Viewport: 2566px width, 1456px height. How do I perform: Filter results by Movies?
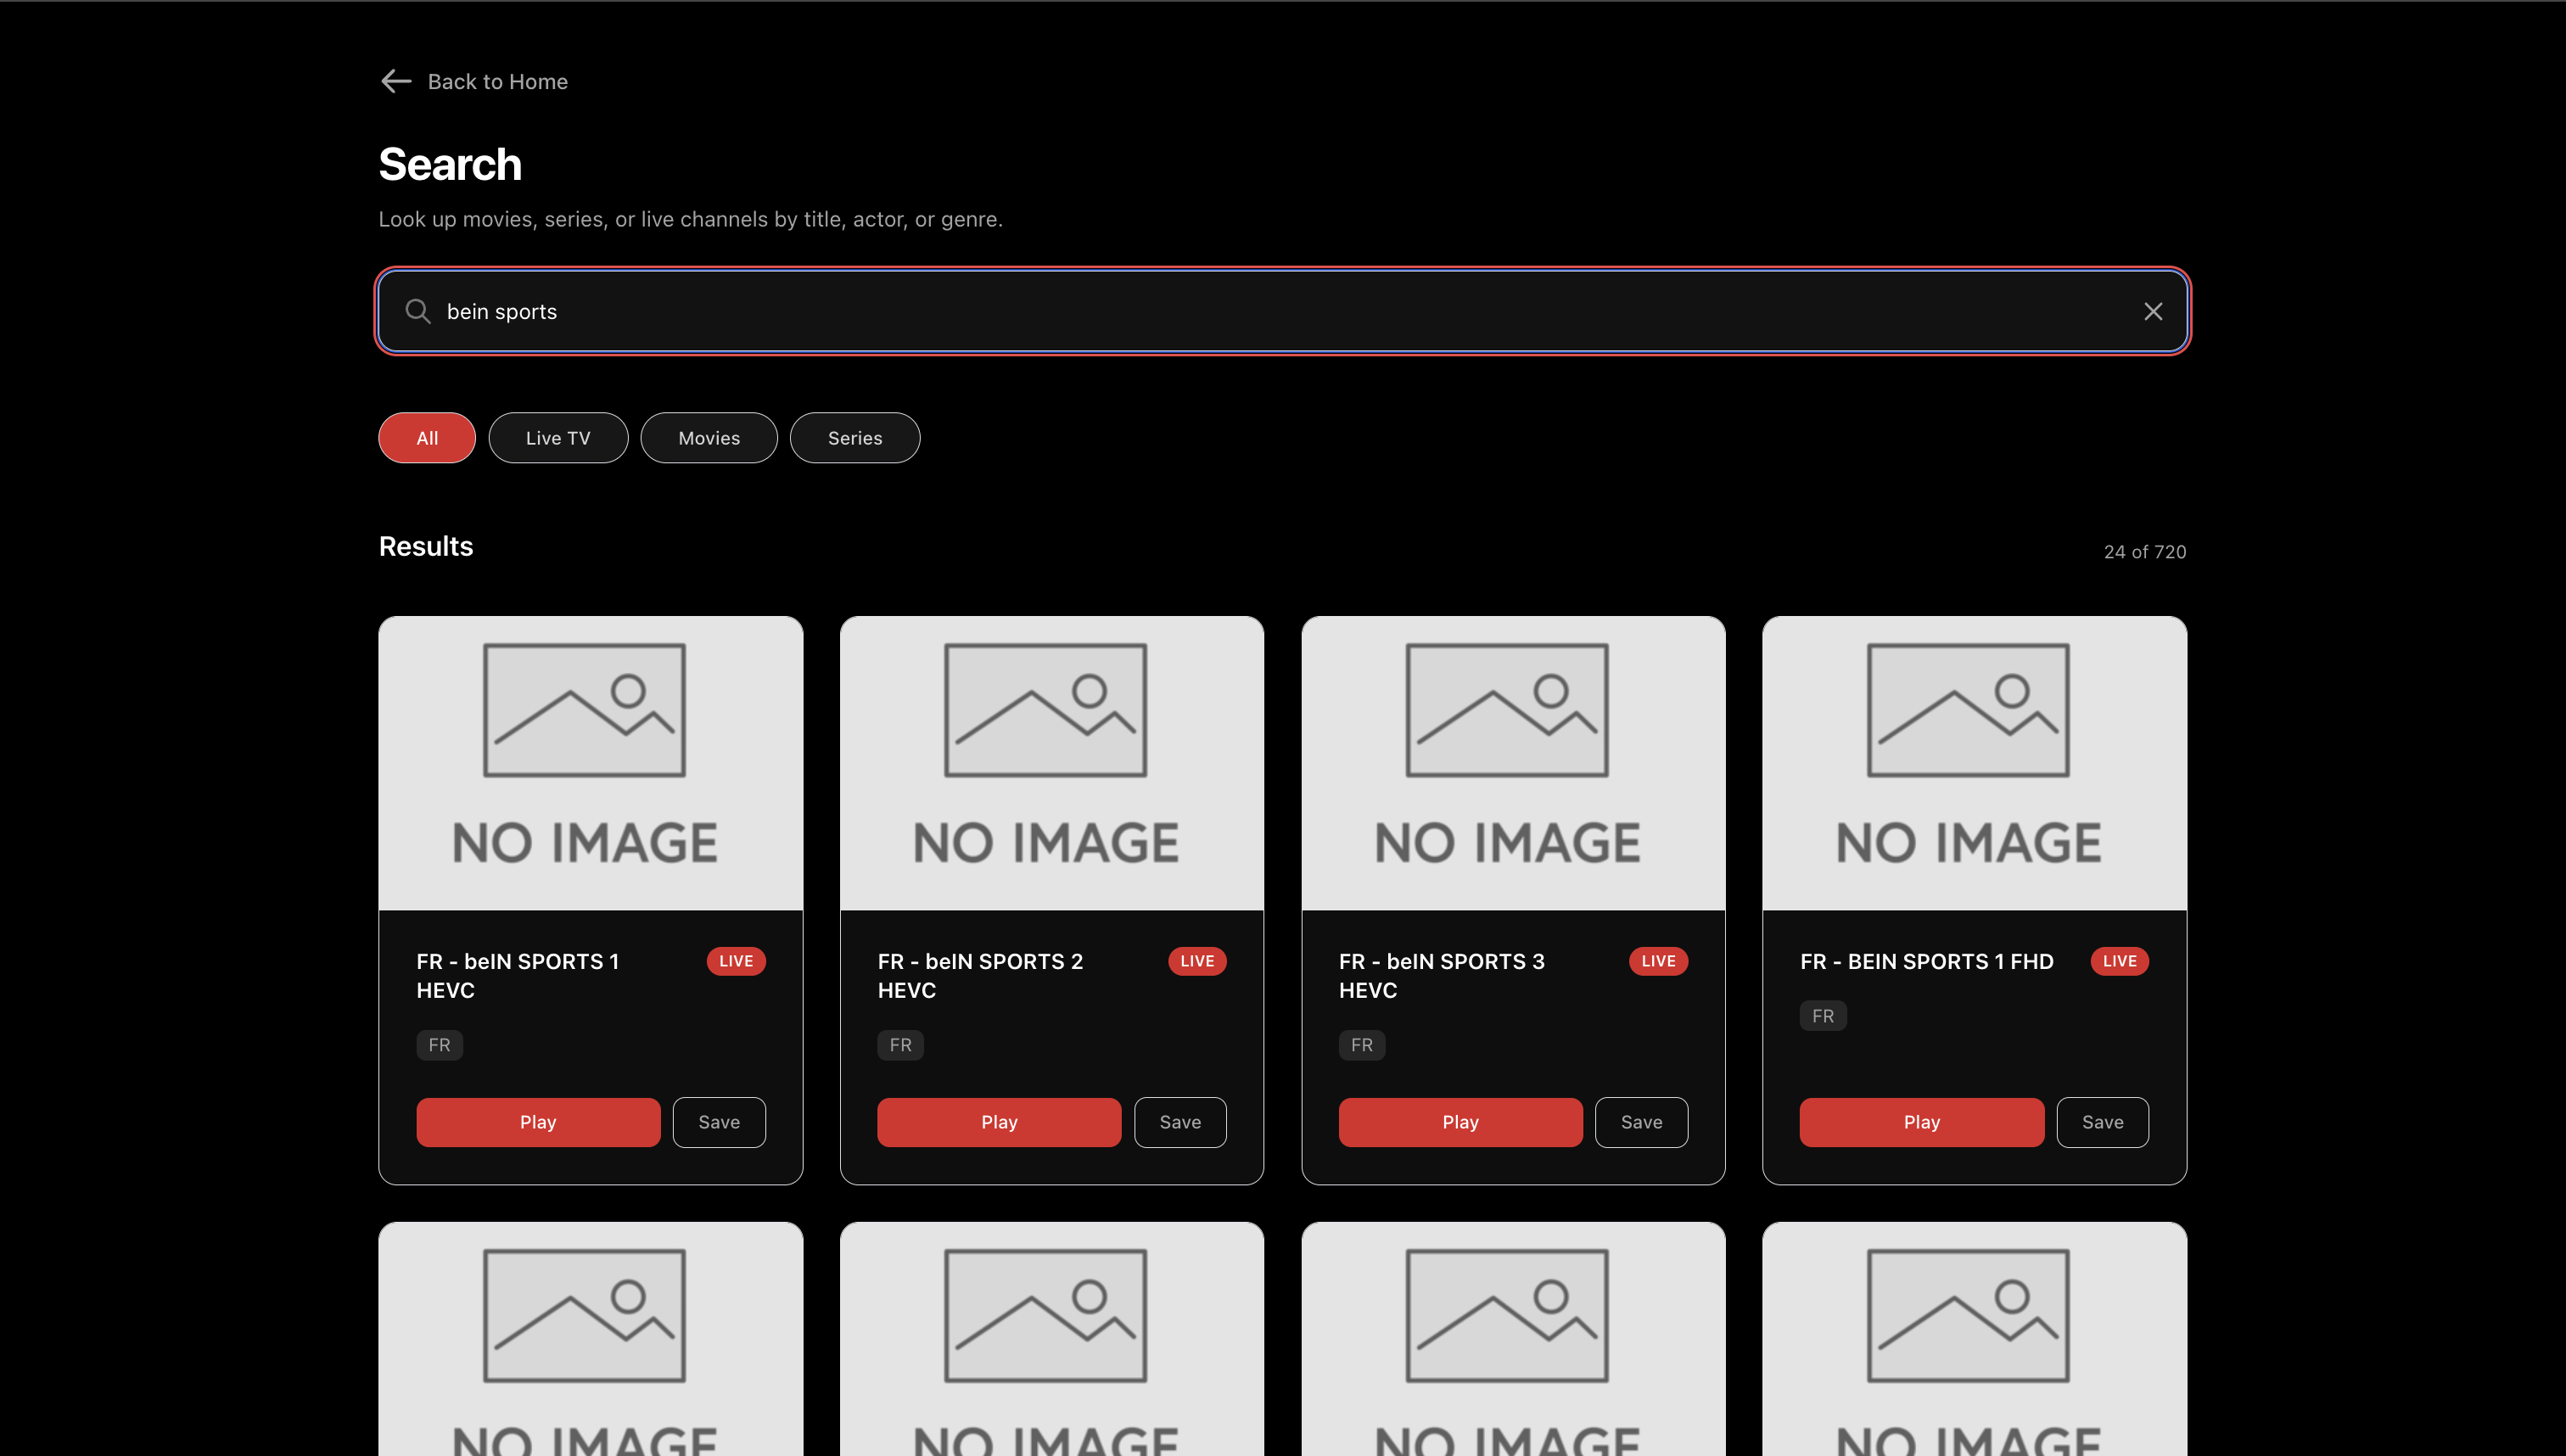tap(709, 438)
